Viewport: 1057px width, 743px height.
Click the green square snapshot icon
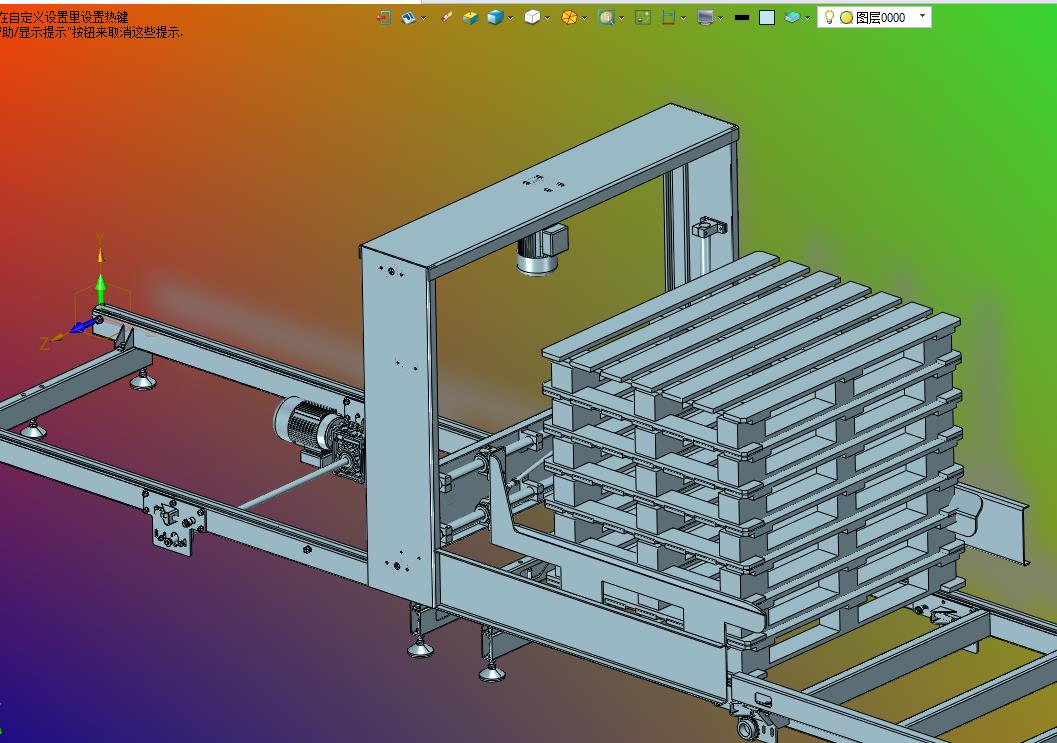click(x=643, y=18)
